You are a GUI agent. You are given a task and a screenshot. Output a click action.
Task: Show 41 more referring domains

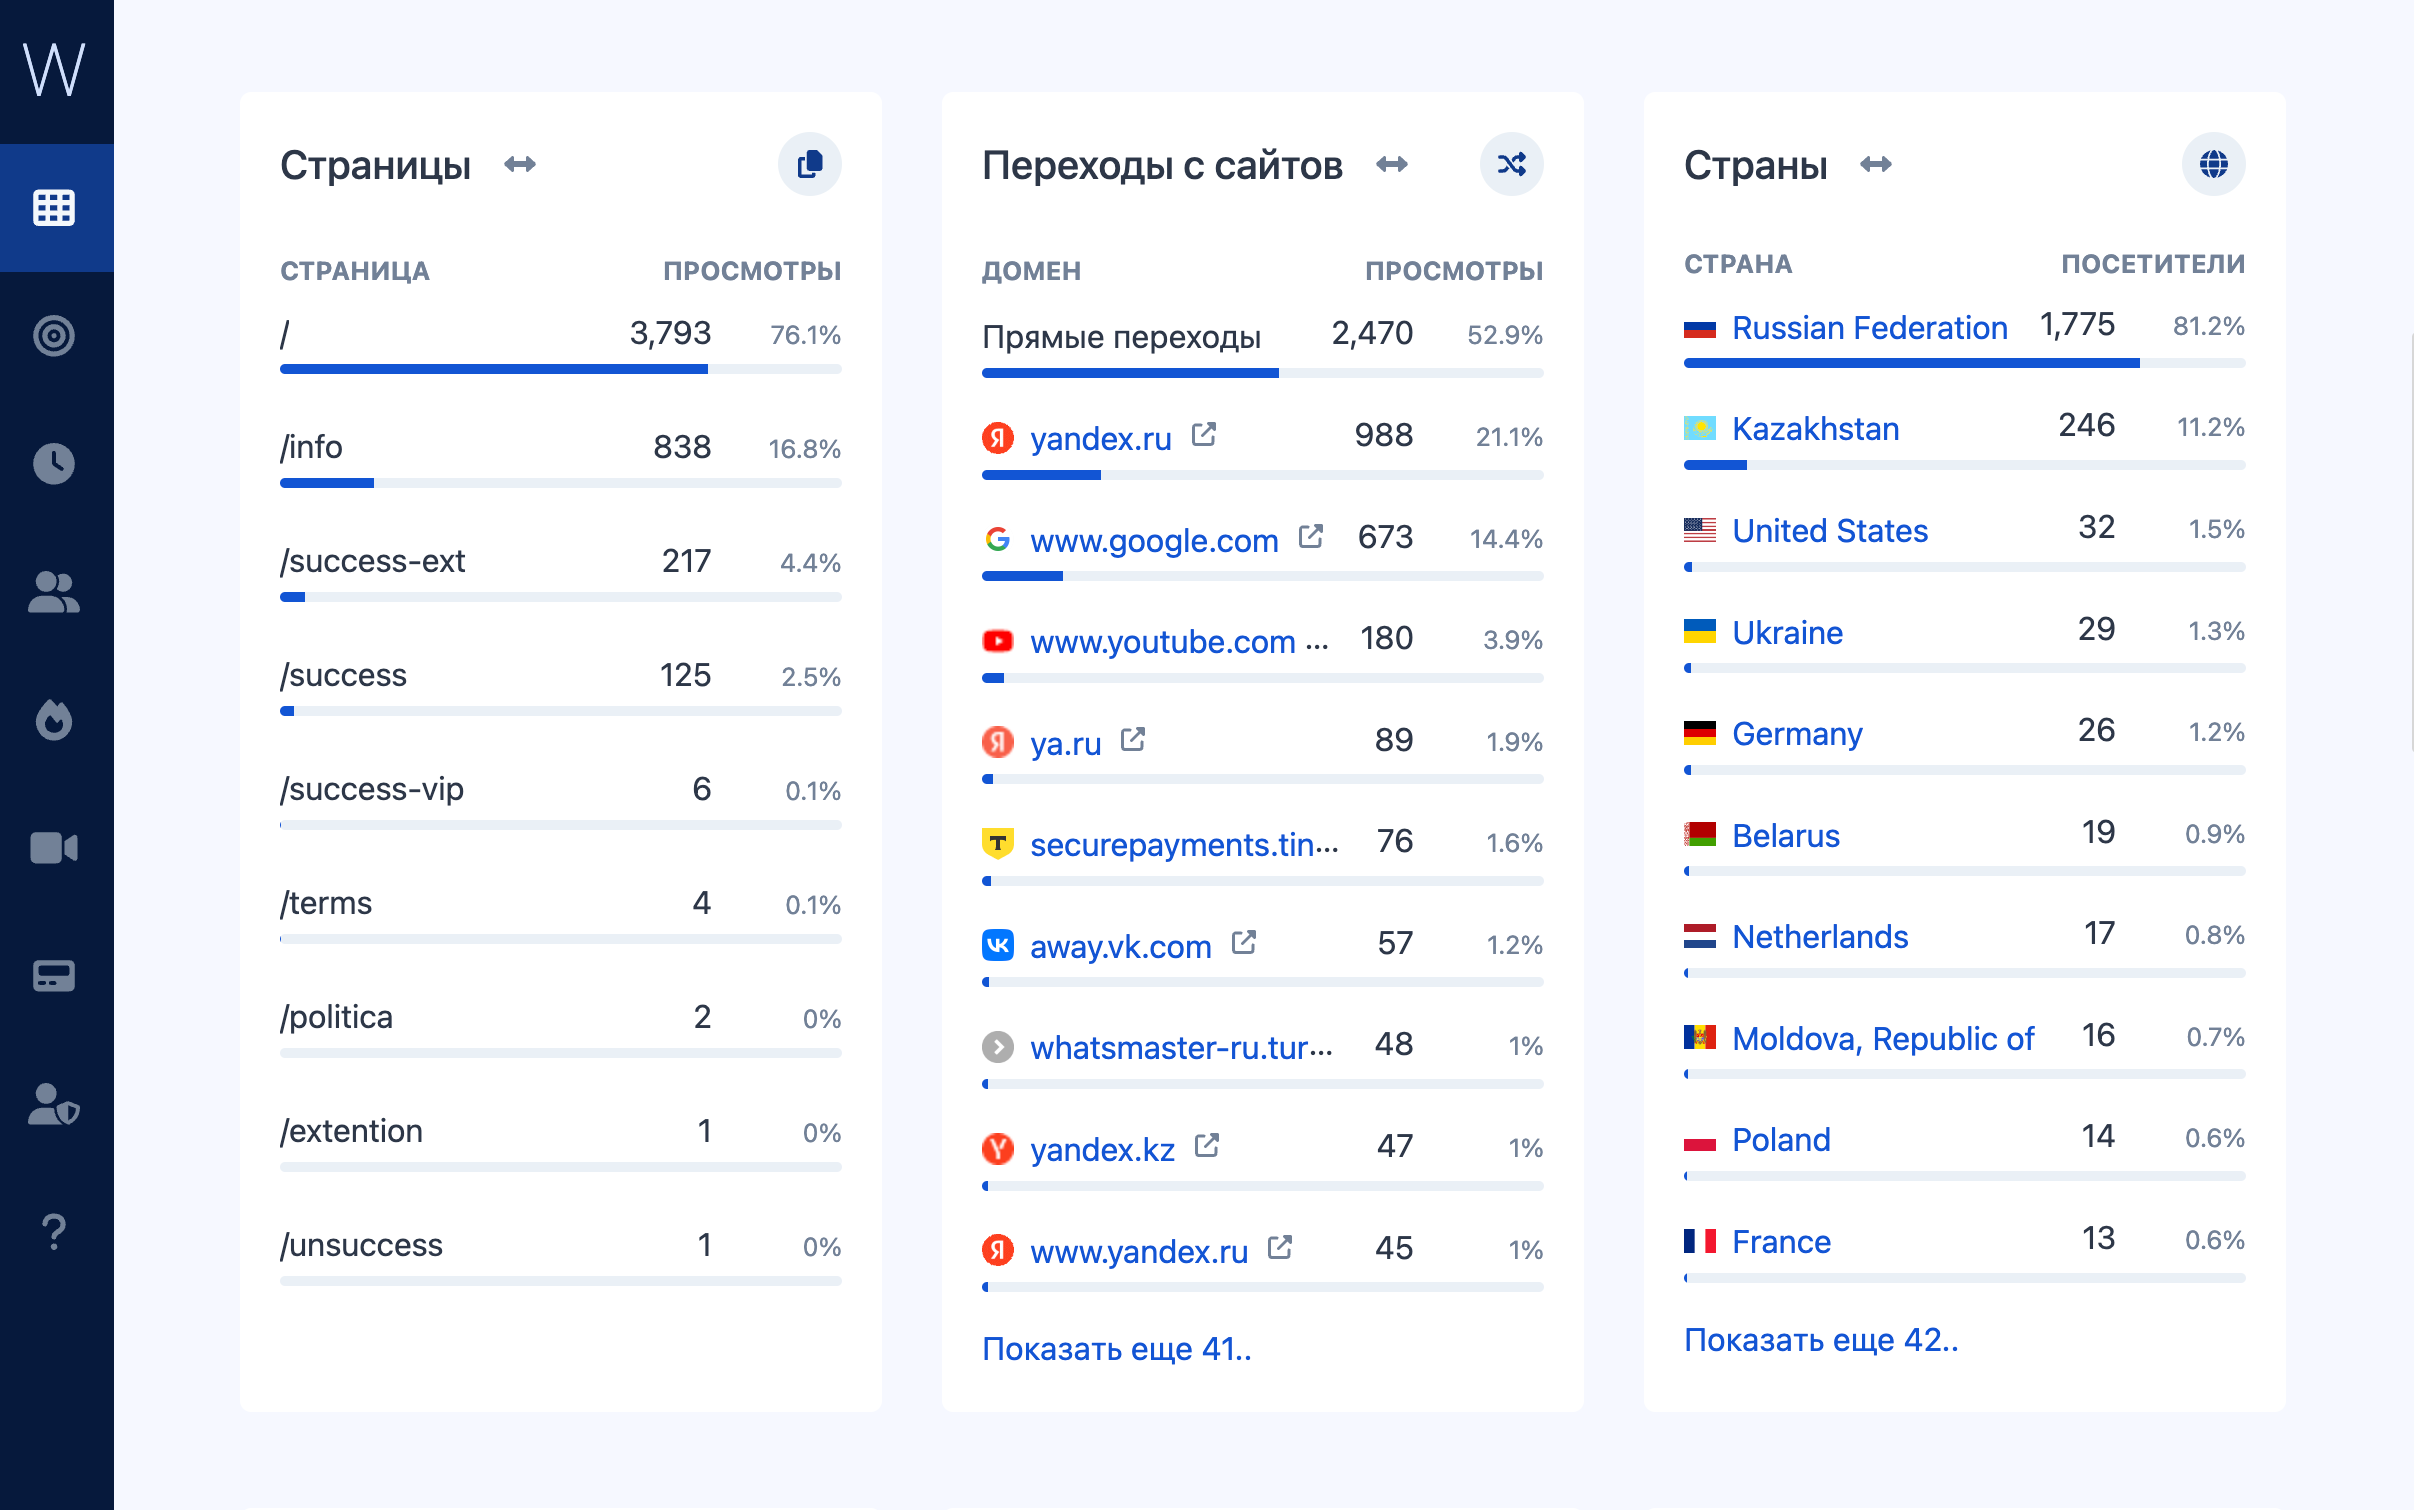click(x=1116, y=1349)
